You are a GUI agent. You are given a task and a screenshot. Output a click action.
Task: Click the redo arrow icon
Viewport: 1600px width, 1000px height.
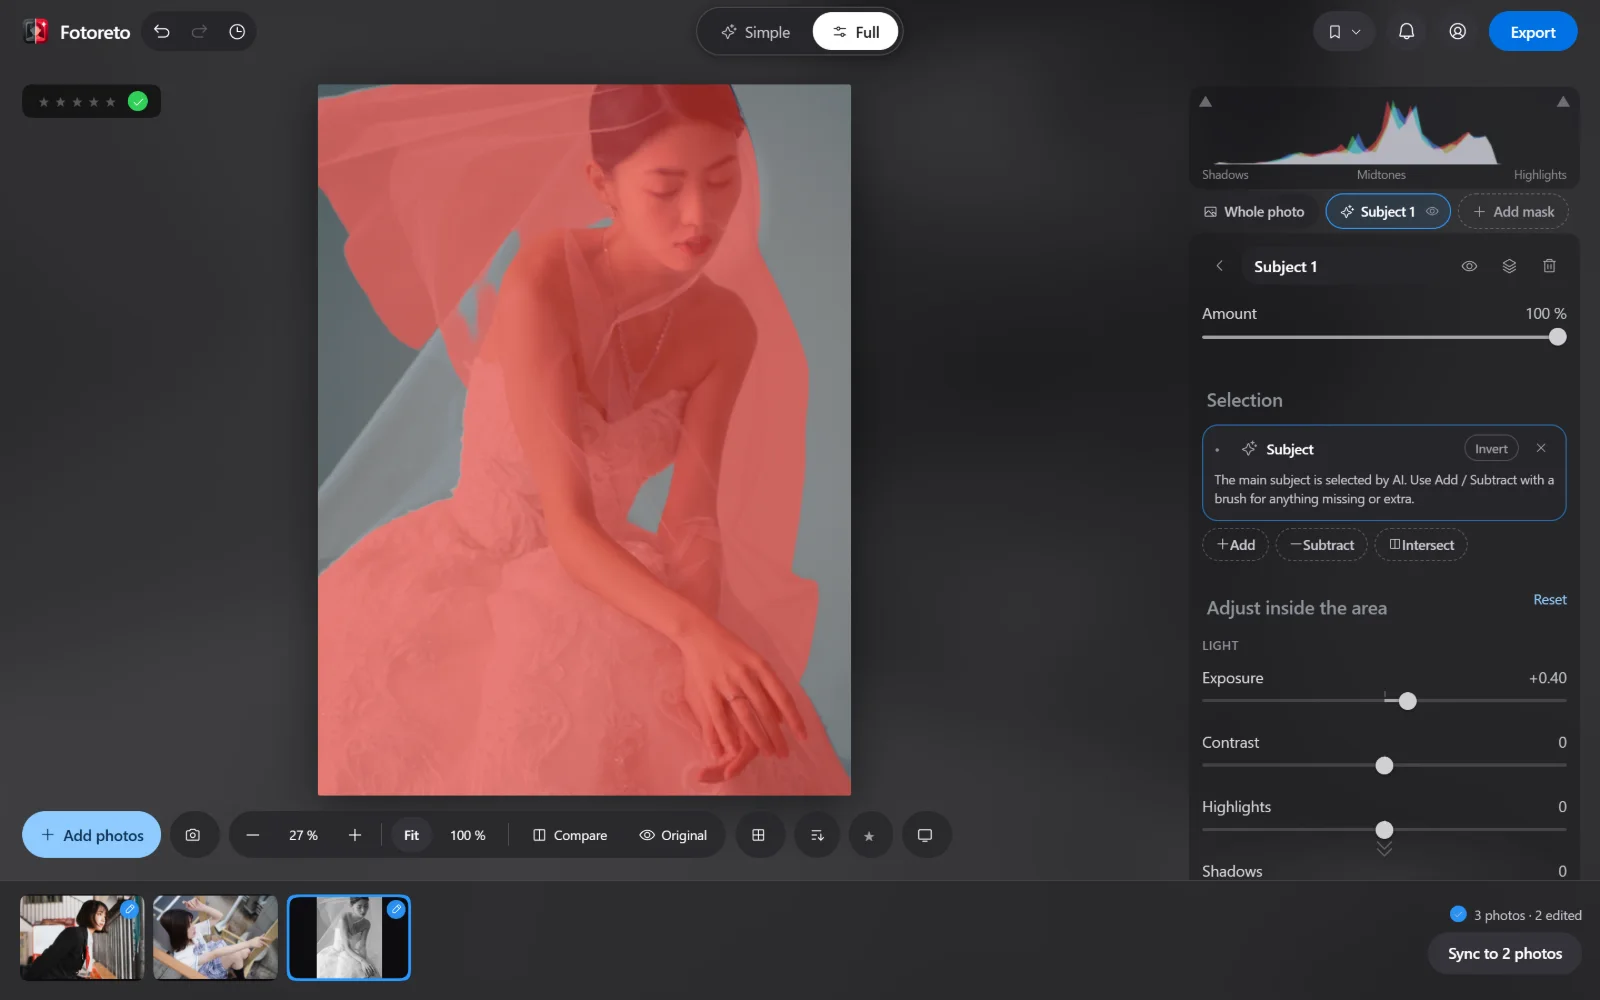[x=199, y=32]
